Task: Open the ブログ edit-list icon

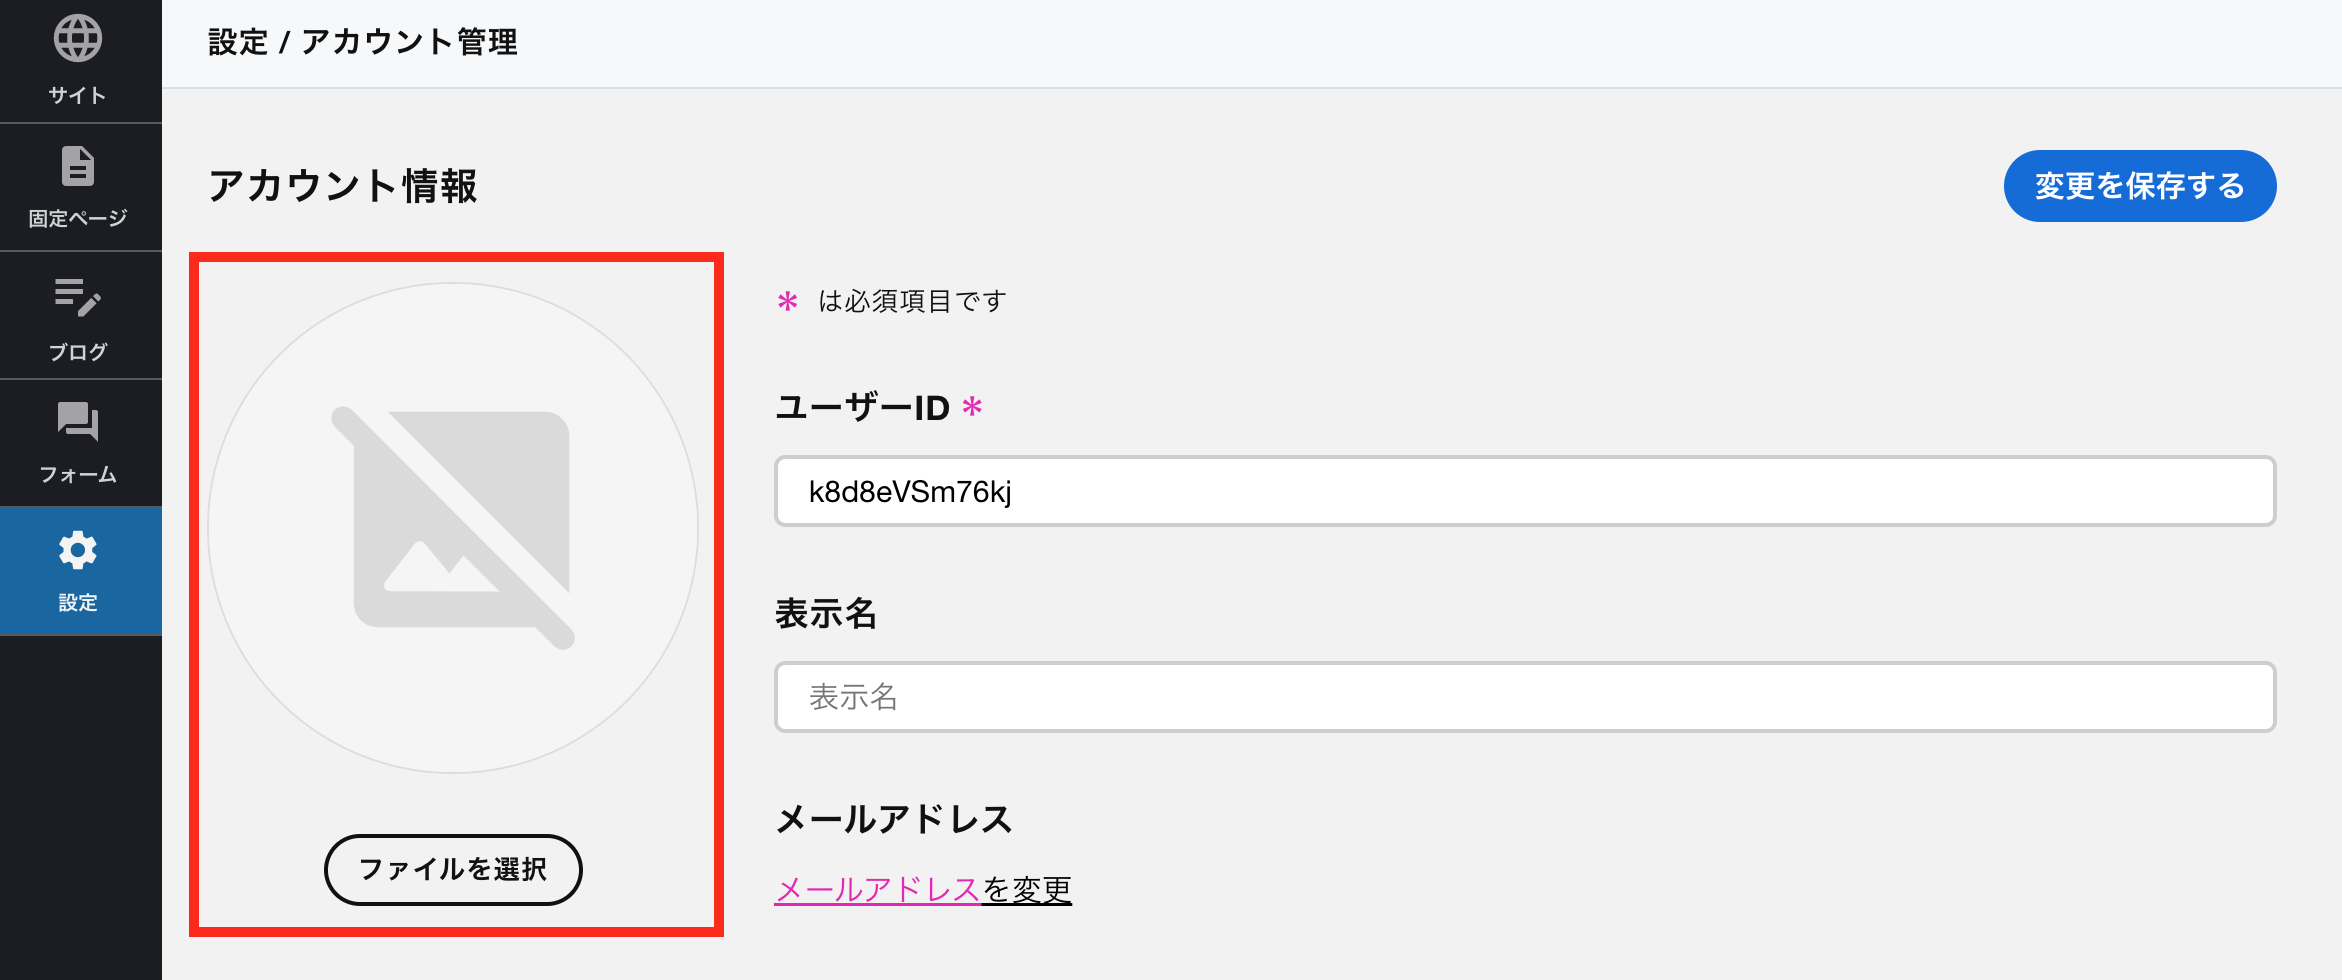Action: [x=78, y=298]
